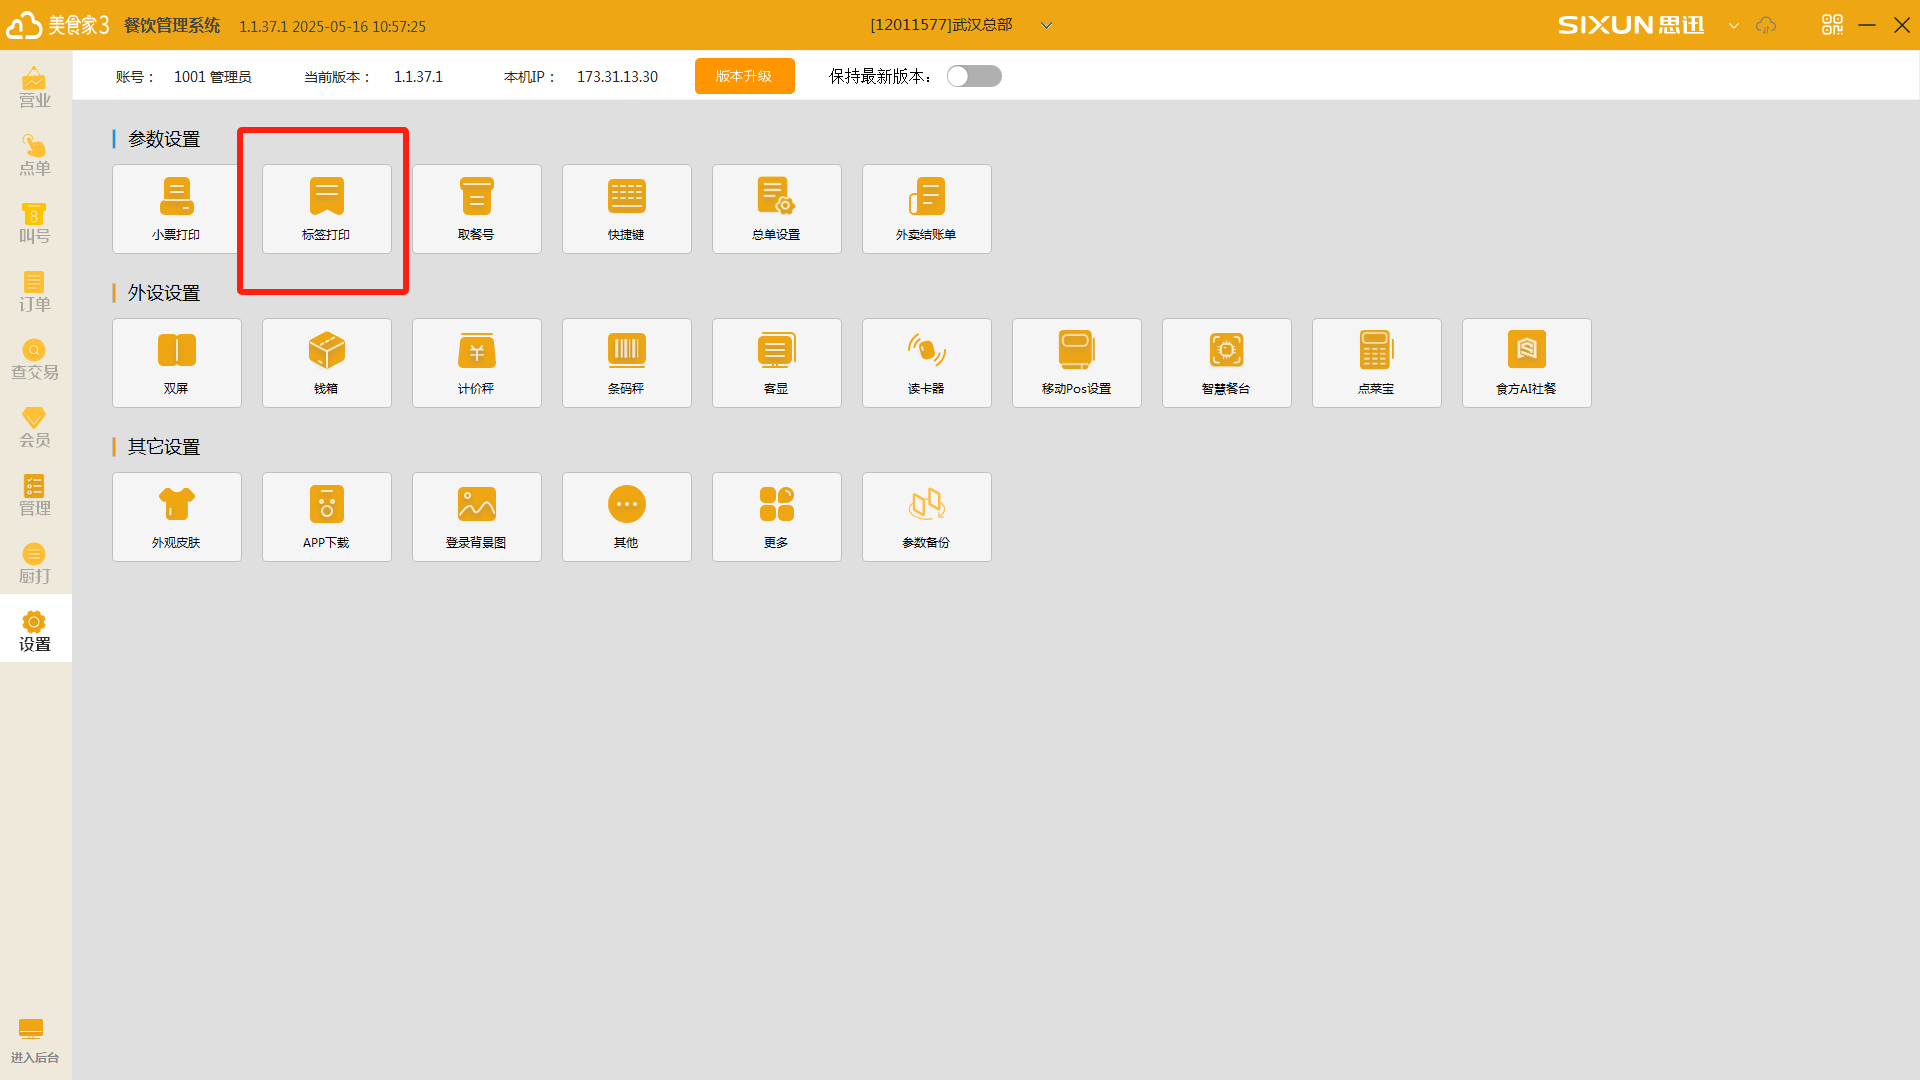Viewport: 1920px width, 1080px height.
Task: Switch to the 会员 member sidebar tab
Action: pyautogui.click(x=35, y=428)
